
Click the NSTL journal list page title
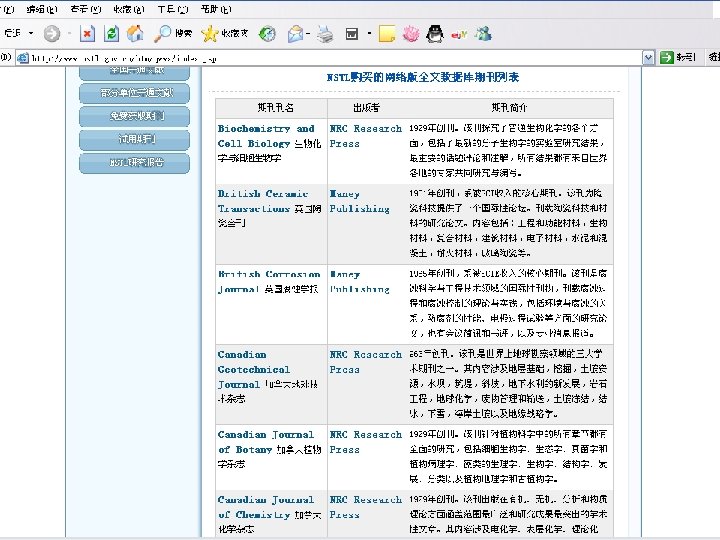pos(422,77)
